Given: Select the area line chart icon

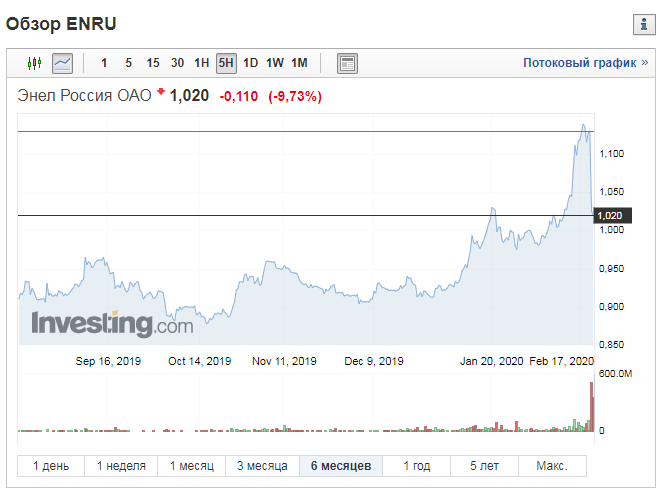Looking at the screenshot, I should point(62,63).
